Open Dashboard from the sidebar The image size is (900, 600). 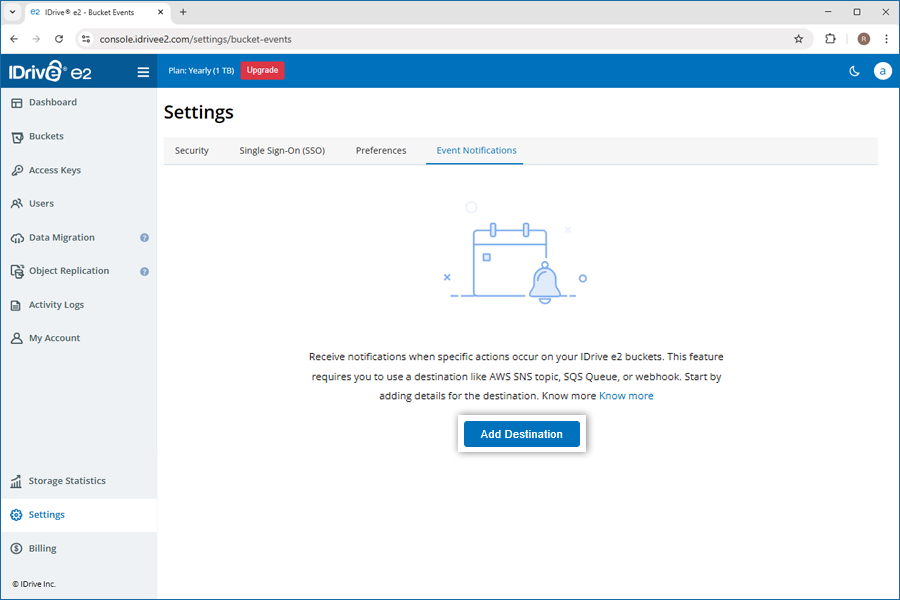[52, 103]
